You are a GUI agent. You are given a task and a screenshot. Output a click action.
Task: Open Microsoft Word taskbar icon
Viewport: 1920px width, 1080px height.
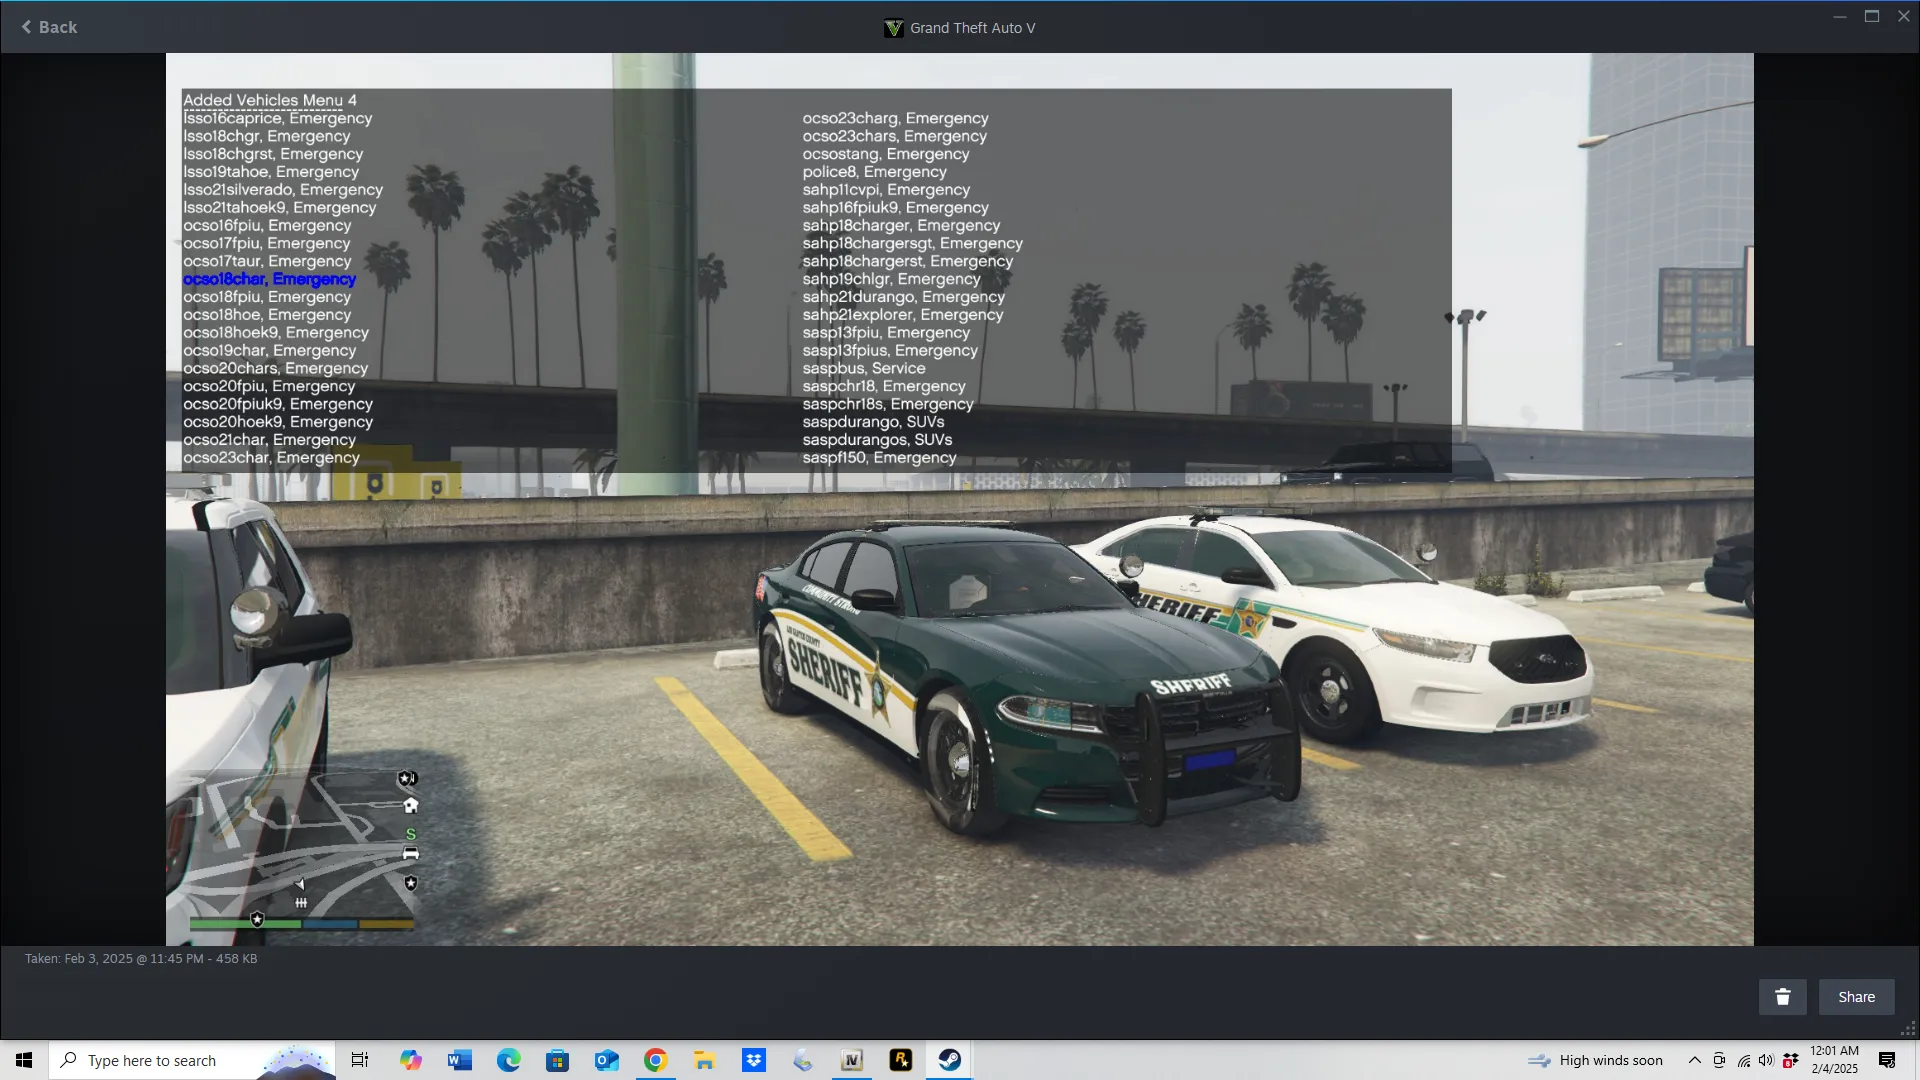pyautogui.click(x=459, y=1060)
